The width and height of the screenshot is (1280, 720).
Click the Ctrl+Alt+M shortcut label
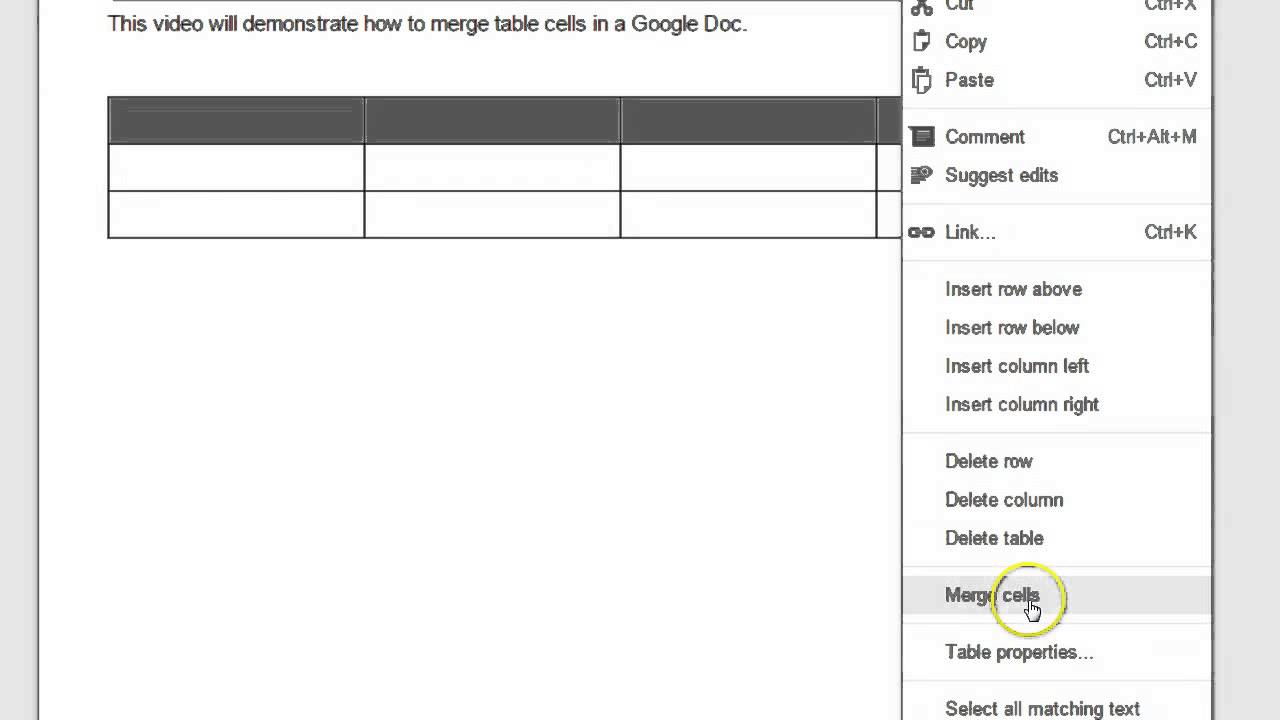[x=1152, y=137]
